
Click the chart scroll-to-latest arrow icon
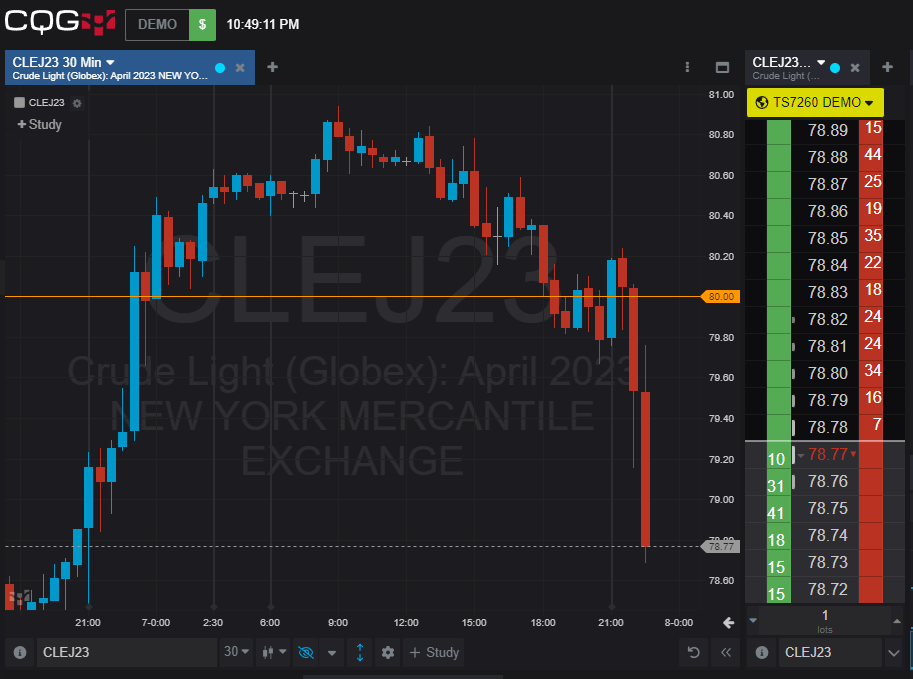tap(728, 623)
